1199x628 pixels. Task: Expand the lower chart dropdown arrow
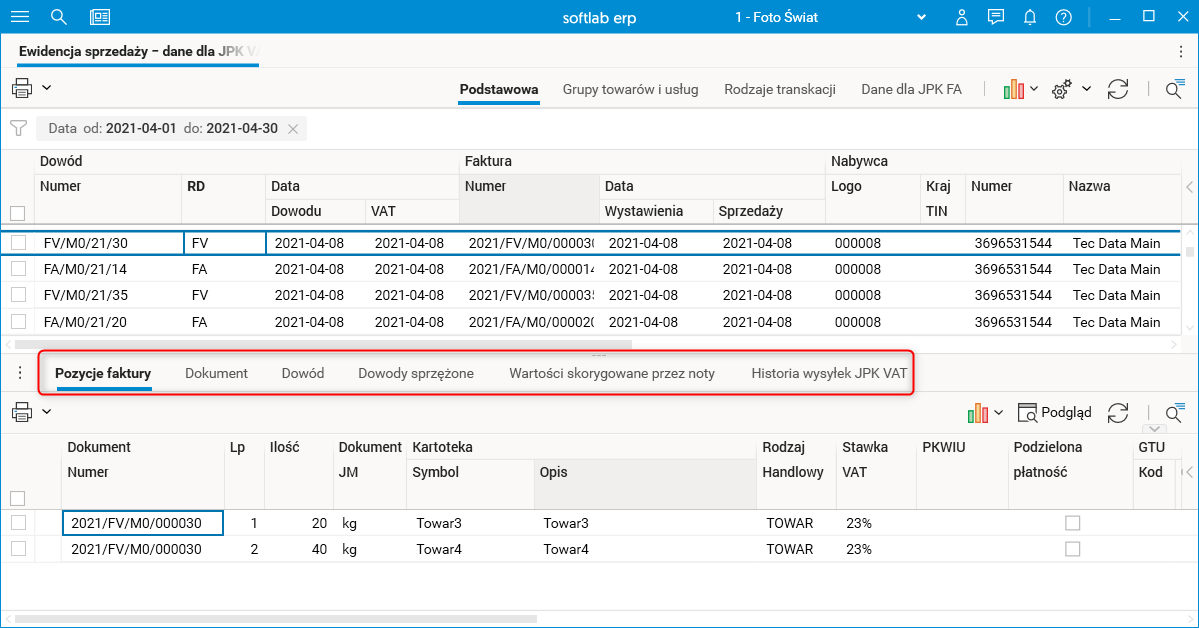pyautogui.click(x=999, y=413)
